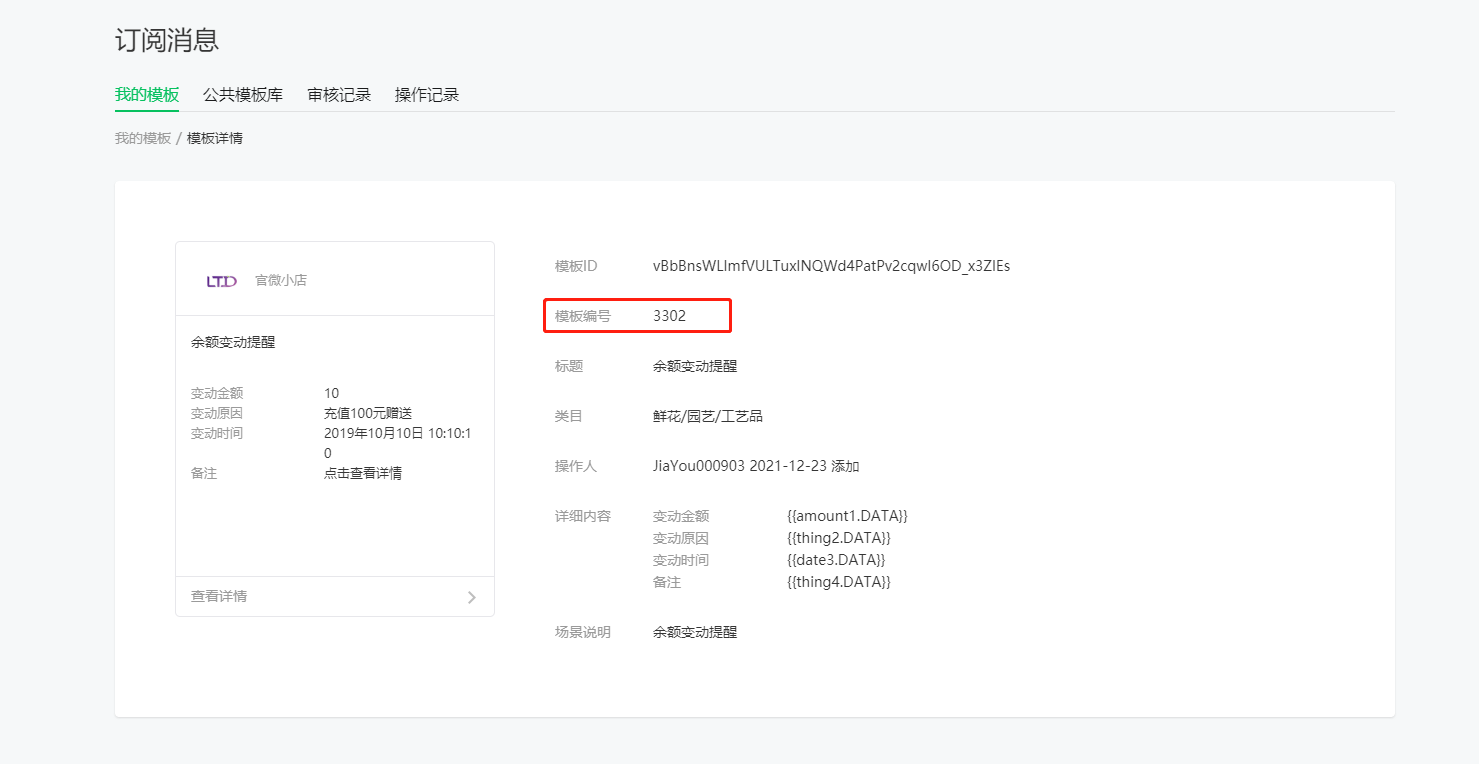Click the 余额变动提醒 title in the preview card
The width and height of the screenshot is (1479, 764).
[233, 342]
